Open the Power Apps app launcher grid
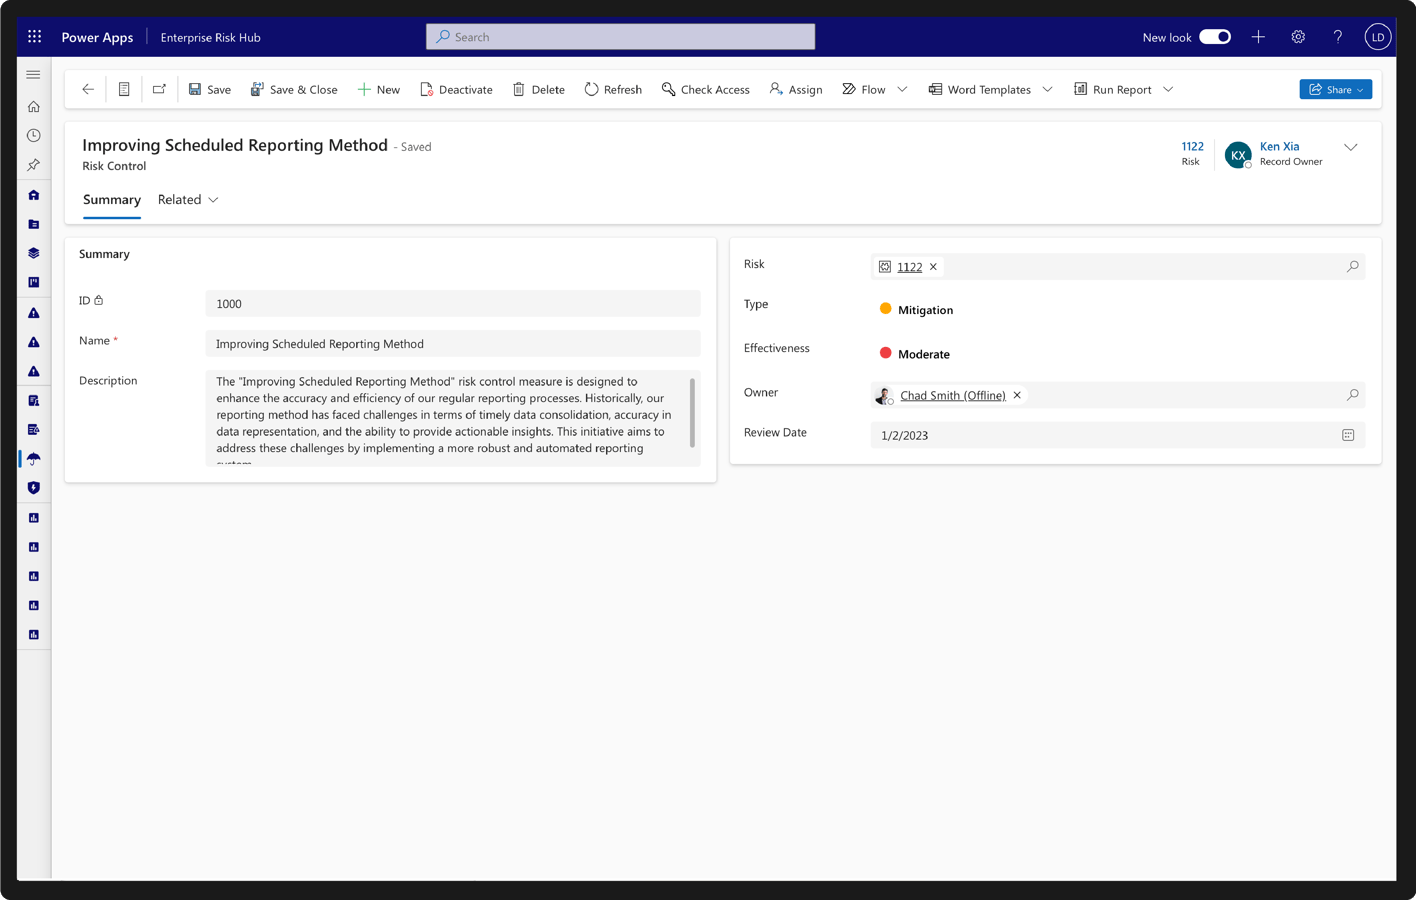Screen dimensions: 1416x900 click(x=34, y=37)
